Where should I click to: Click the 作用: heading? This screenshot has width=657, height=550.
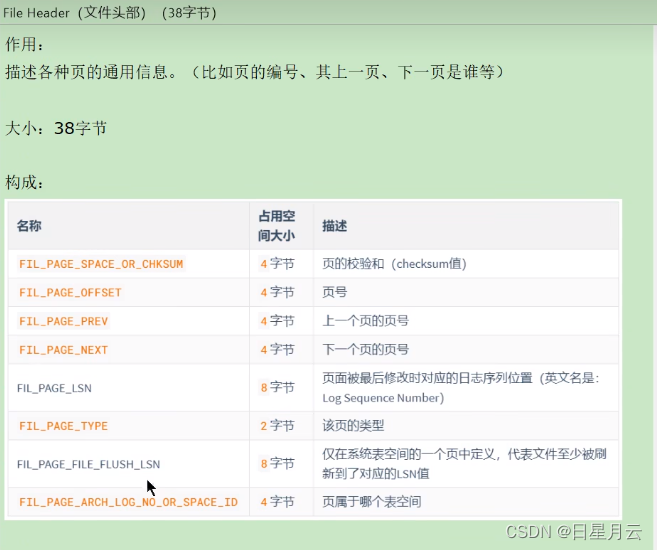[x=24, y=44]
